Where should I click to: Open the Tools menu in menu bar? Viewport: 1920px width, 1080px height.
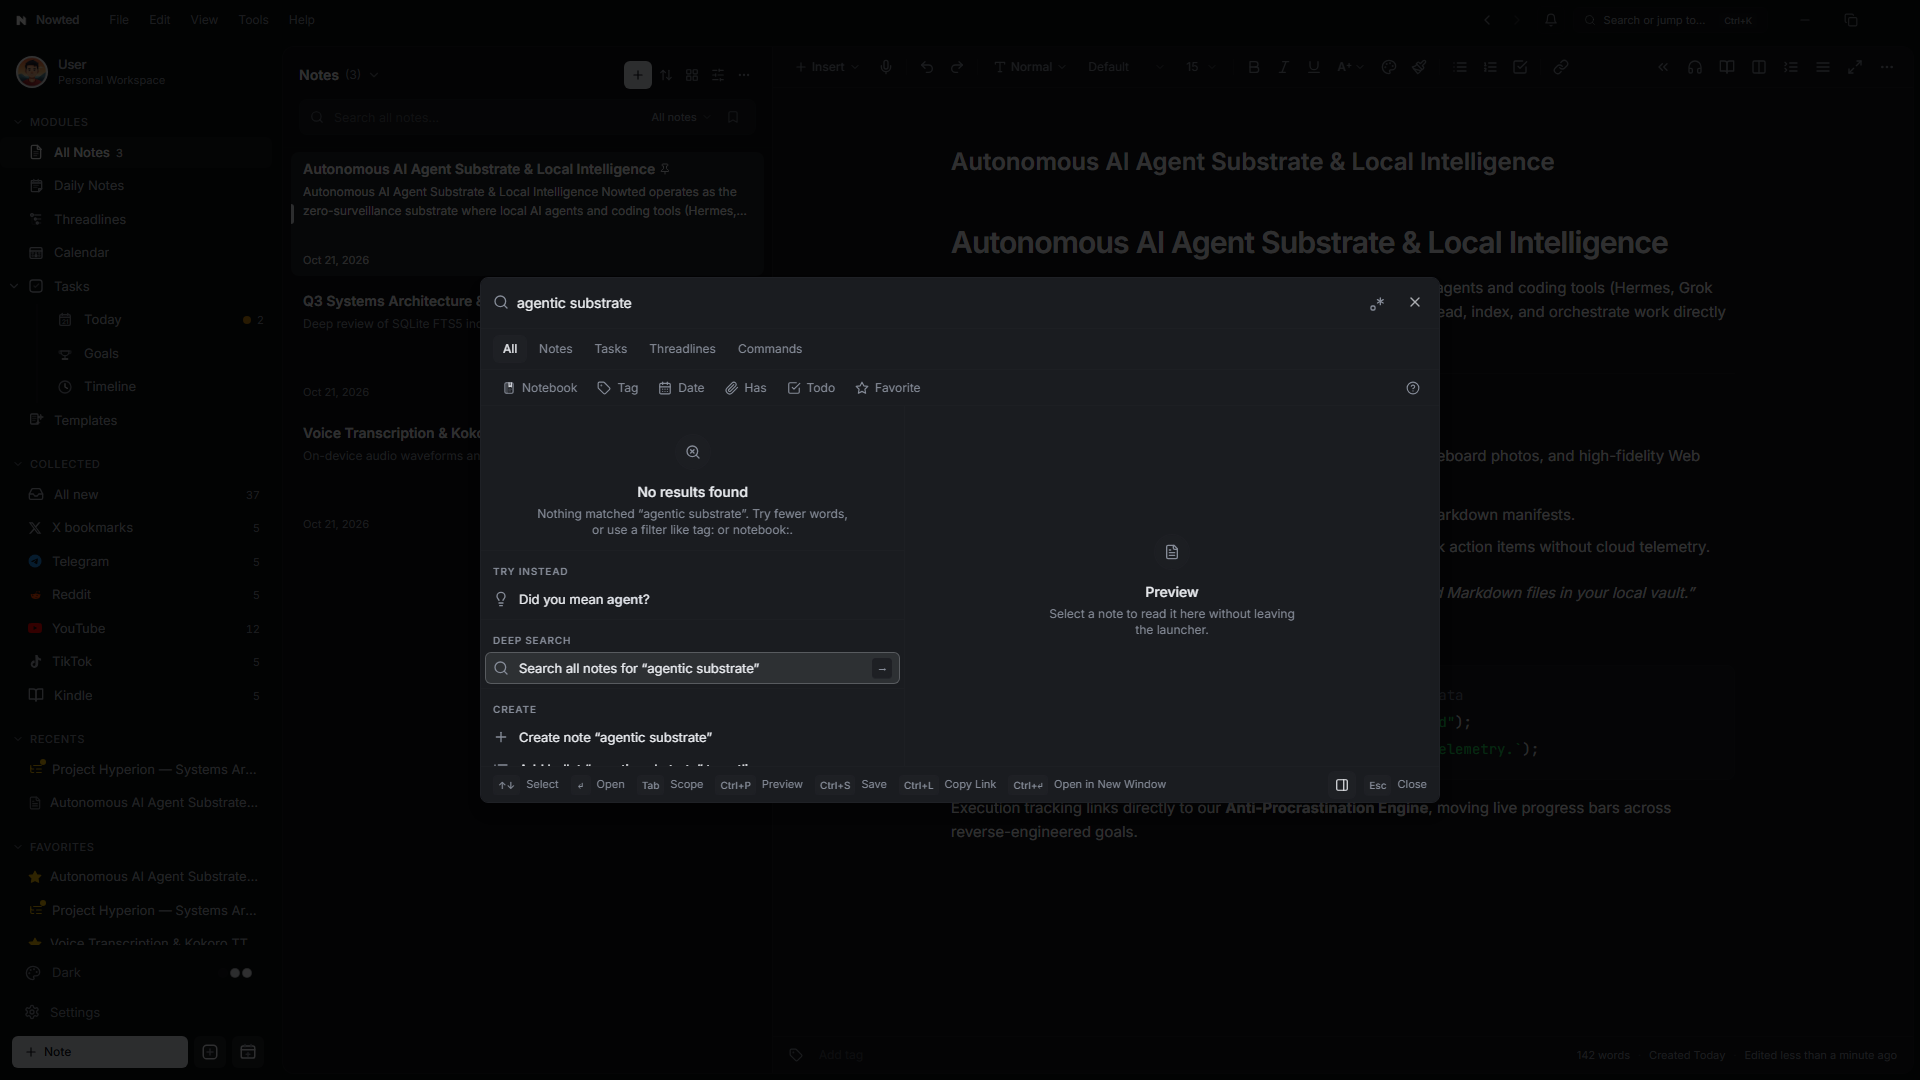pyautogui.click(x=253, y=20)
